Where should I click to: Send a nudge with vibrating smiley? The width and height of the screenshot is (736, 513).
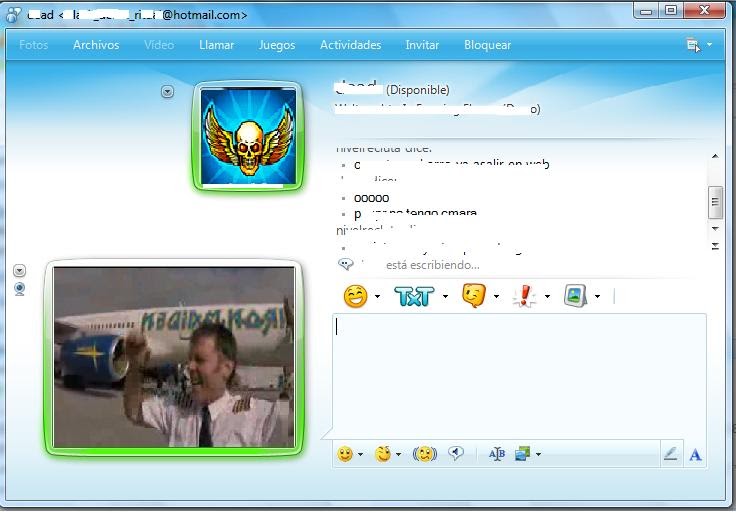tap(425, 454)
